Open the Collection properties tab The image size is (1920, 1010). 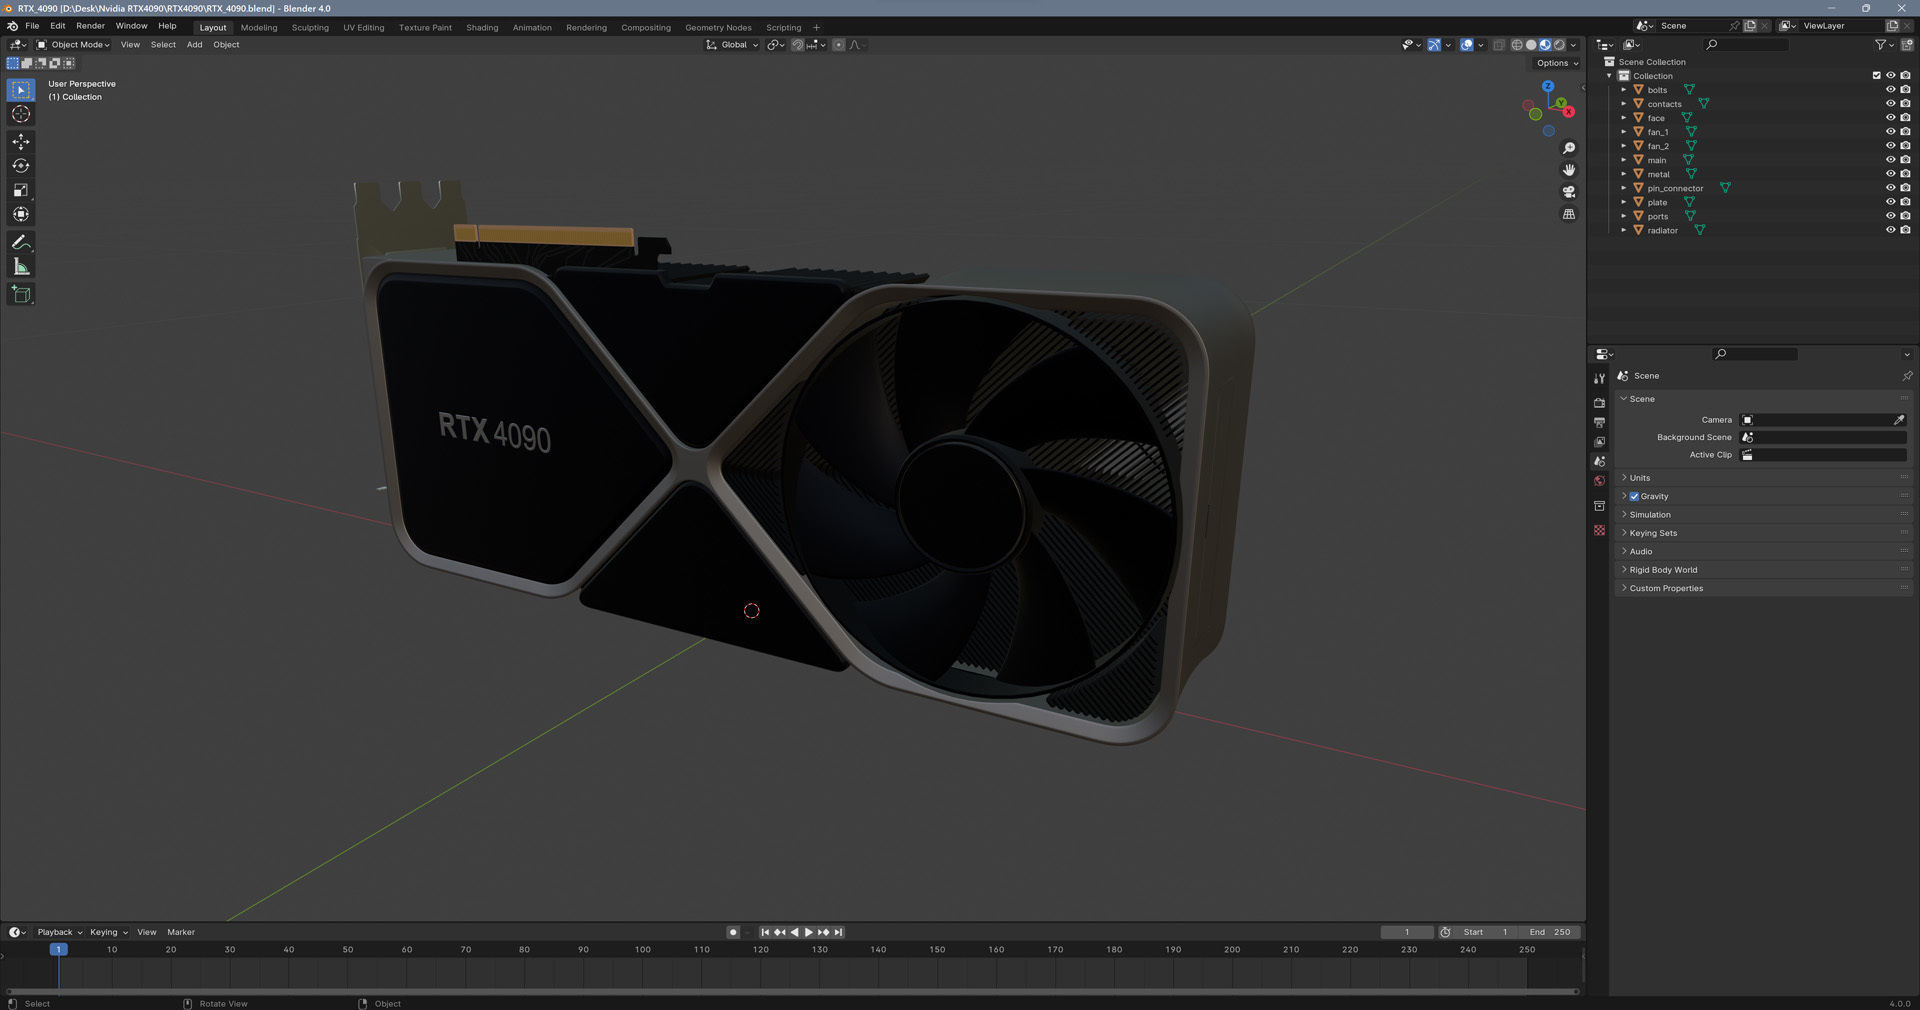click(x=1599, y=506)
